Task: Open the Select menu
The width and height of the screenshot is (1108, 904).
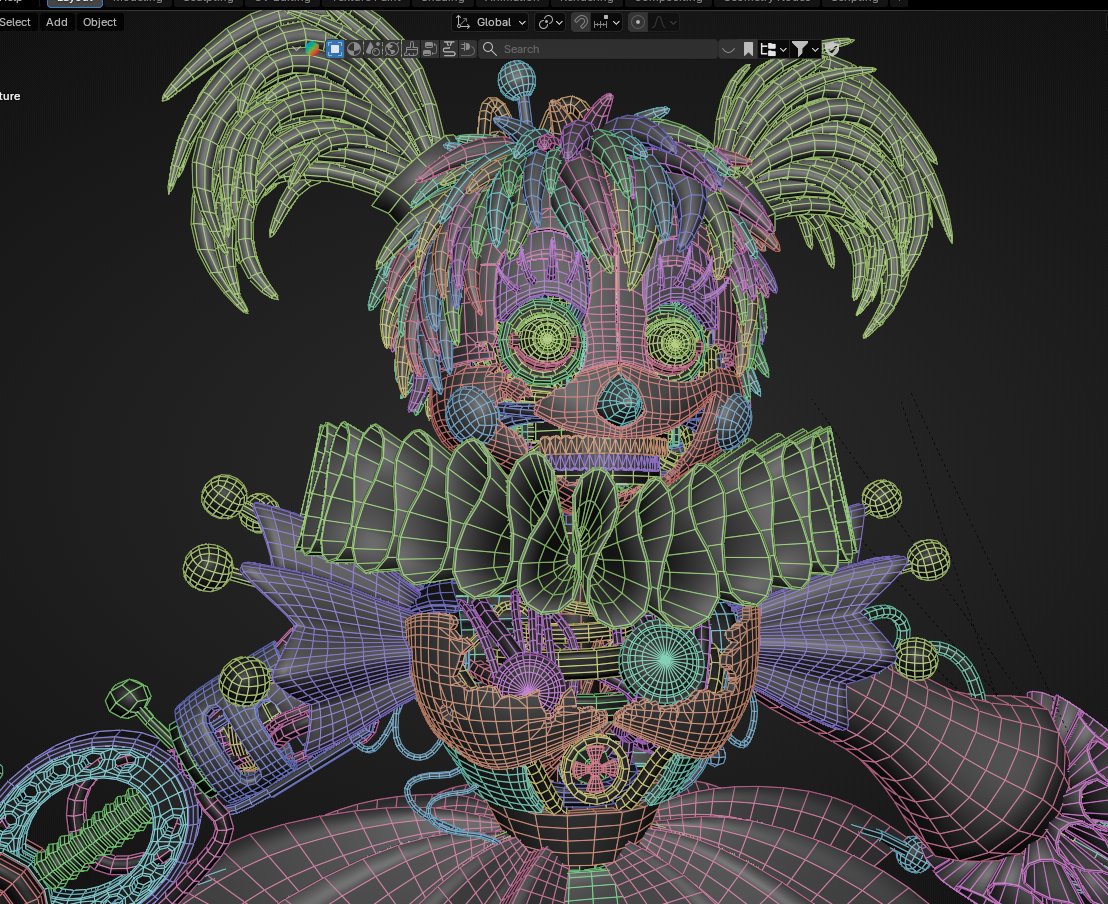Action: tap(15, 22)
